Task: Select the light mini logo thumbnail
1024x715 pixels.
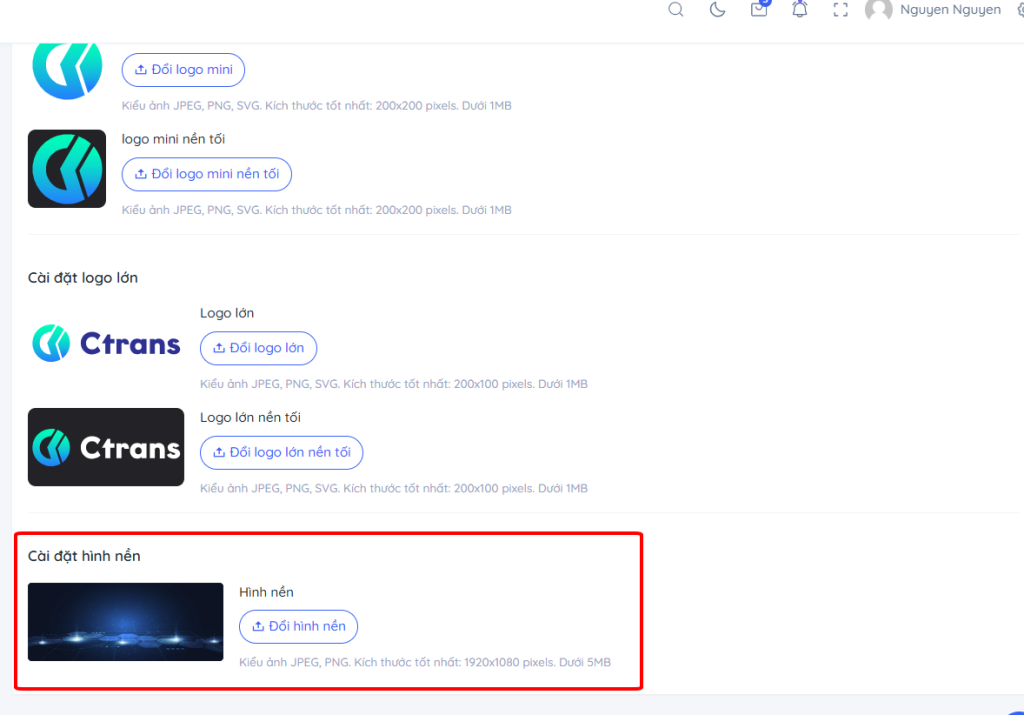Action: (67, 68)
